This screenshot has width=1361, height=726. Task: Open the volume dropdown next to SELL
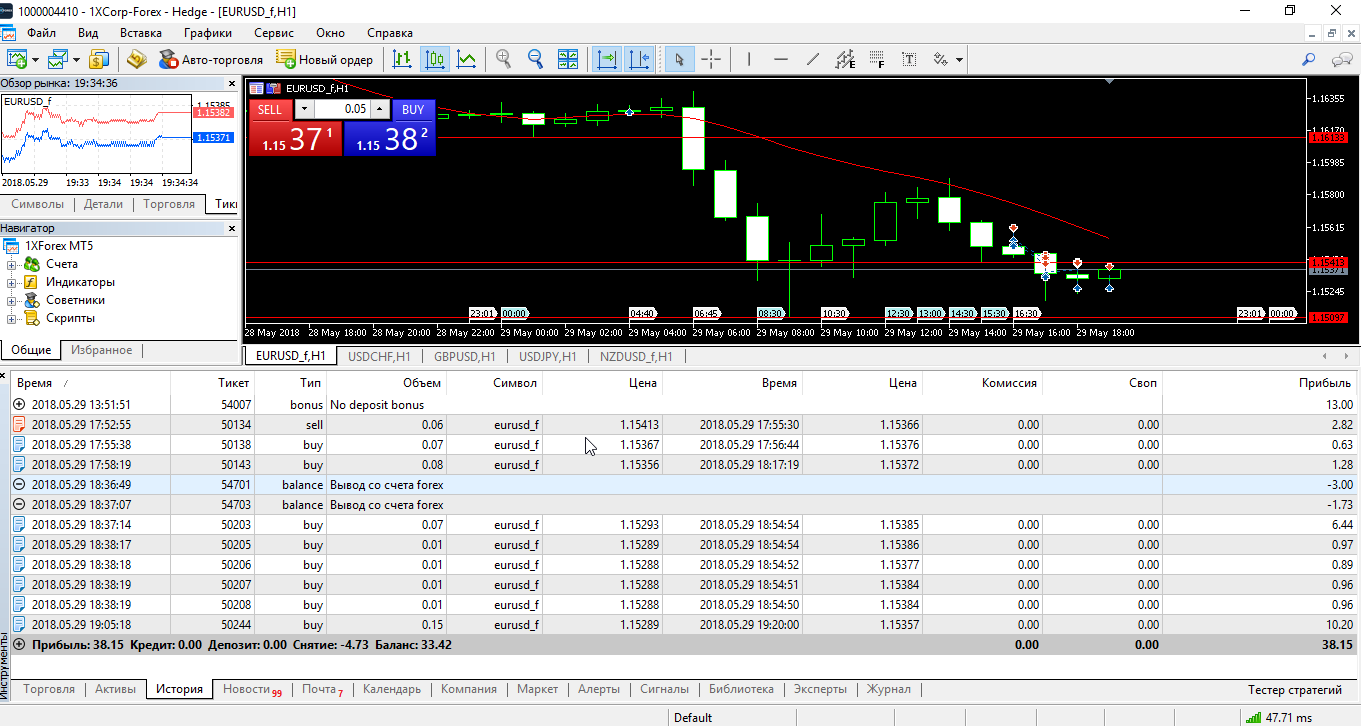[x=304, y=109]
